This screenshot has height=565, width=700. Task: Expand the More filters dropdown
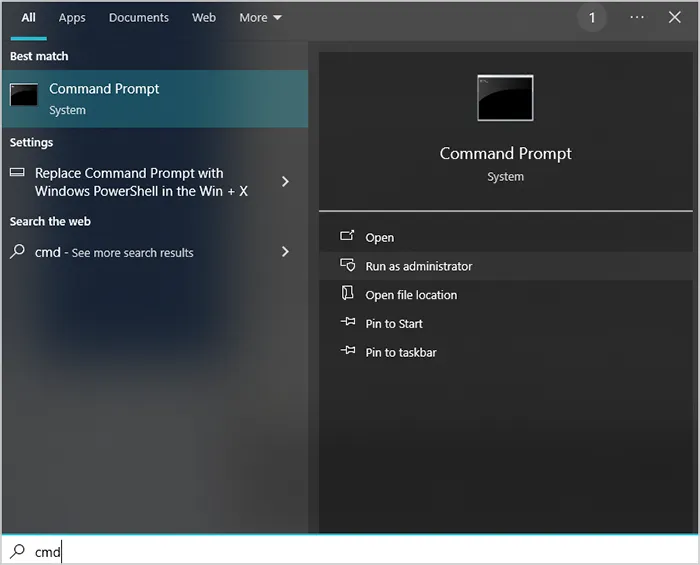pyautogui.click(x=260, y=17)
